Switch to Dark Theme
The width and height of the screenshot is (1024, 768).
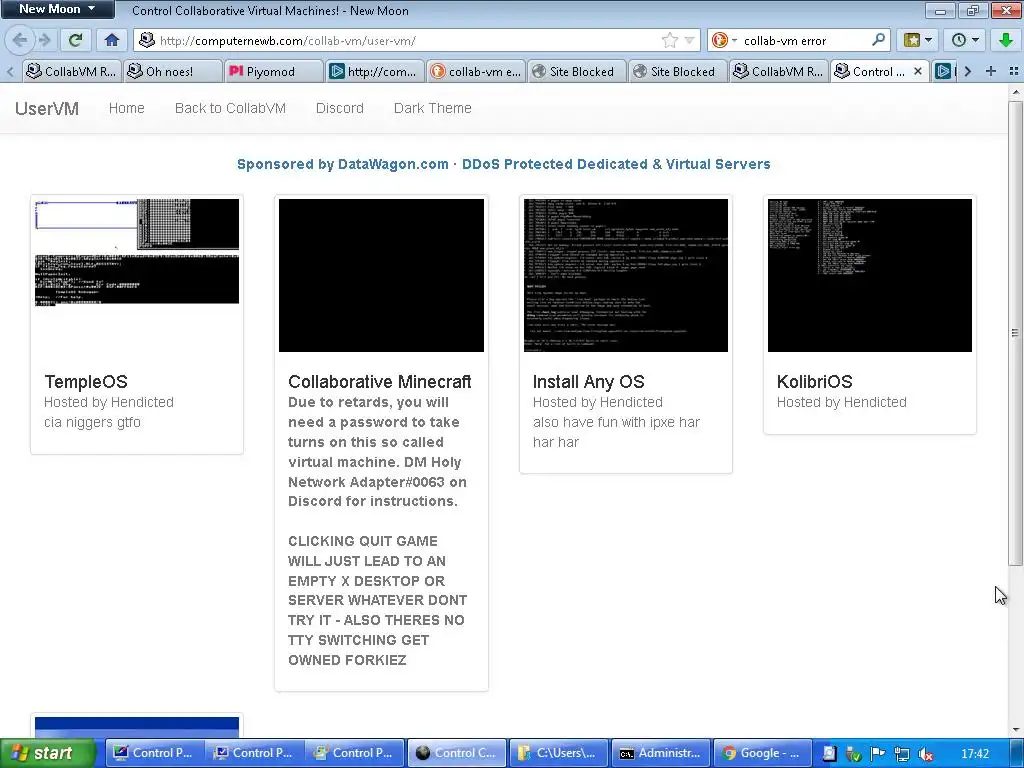(x=432, y=108)
